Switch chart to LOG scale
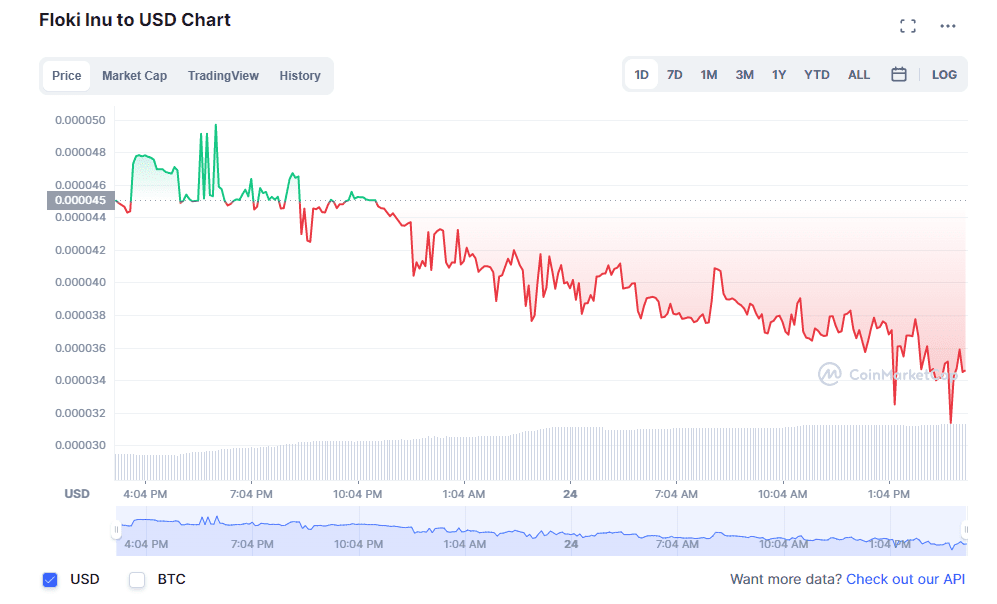The width and height of the screenshot is (997, 604). click(x=944, y=74)
